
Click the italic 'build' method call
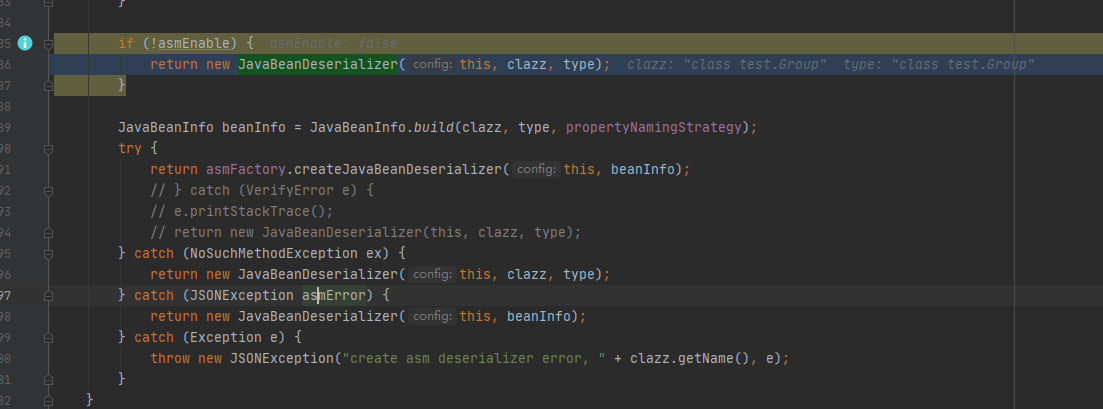pos(433,127)
